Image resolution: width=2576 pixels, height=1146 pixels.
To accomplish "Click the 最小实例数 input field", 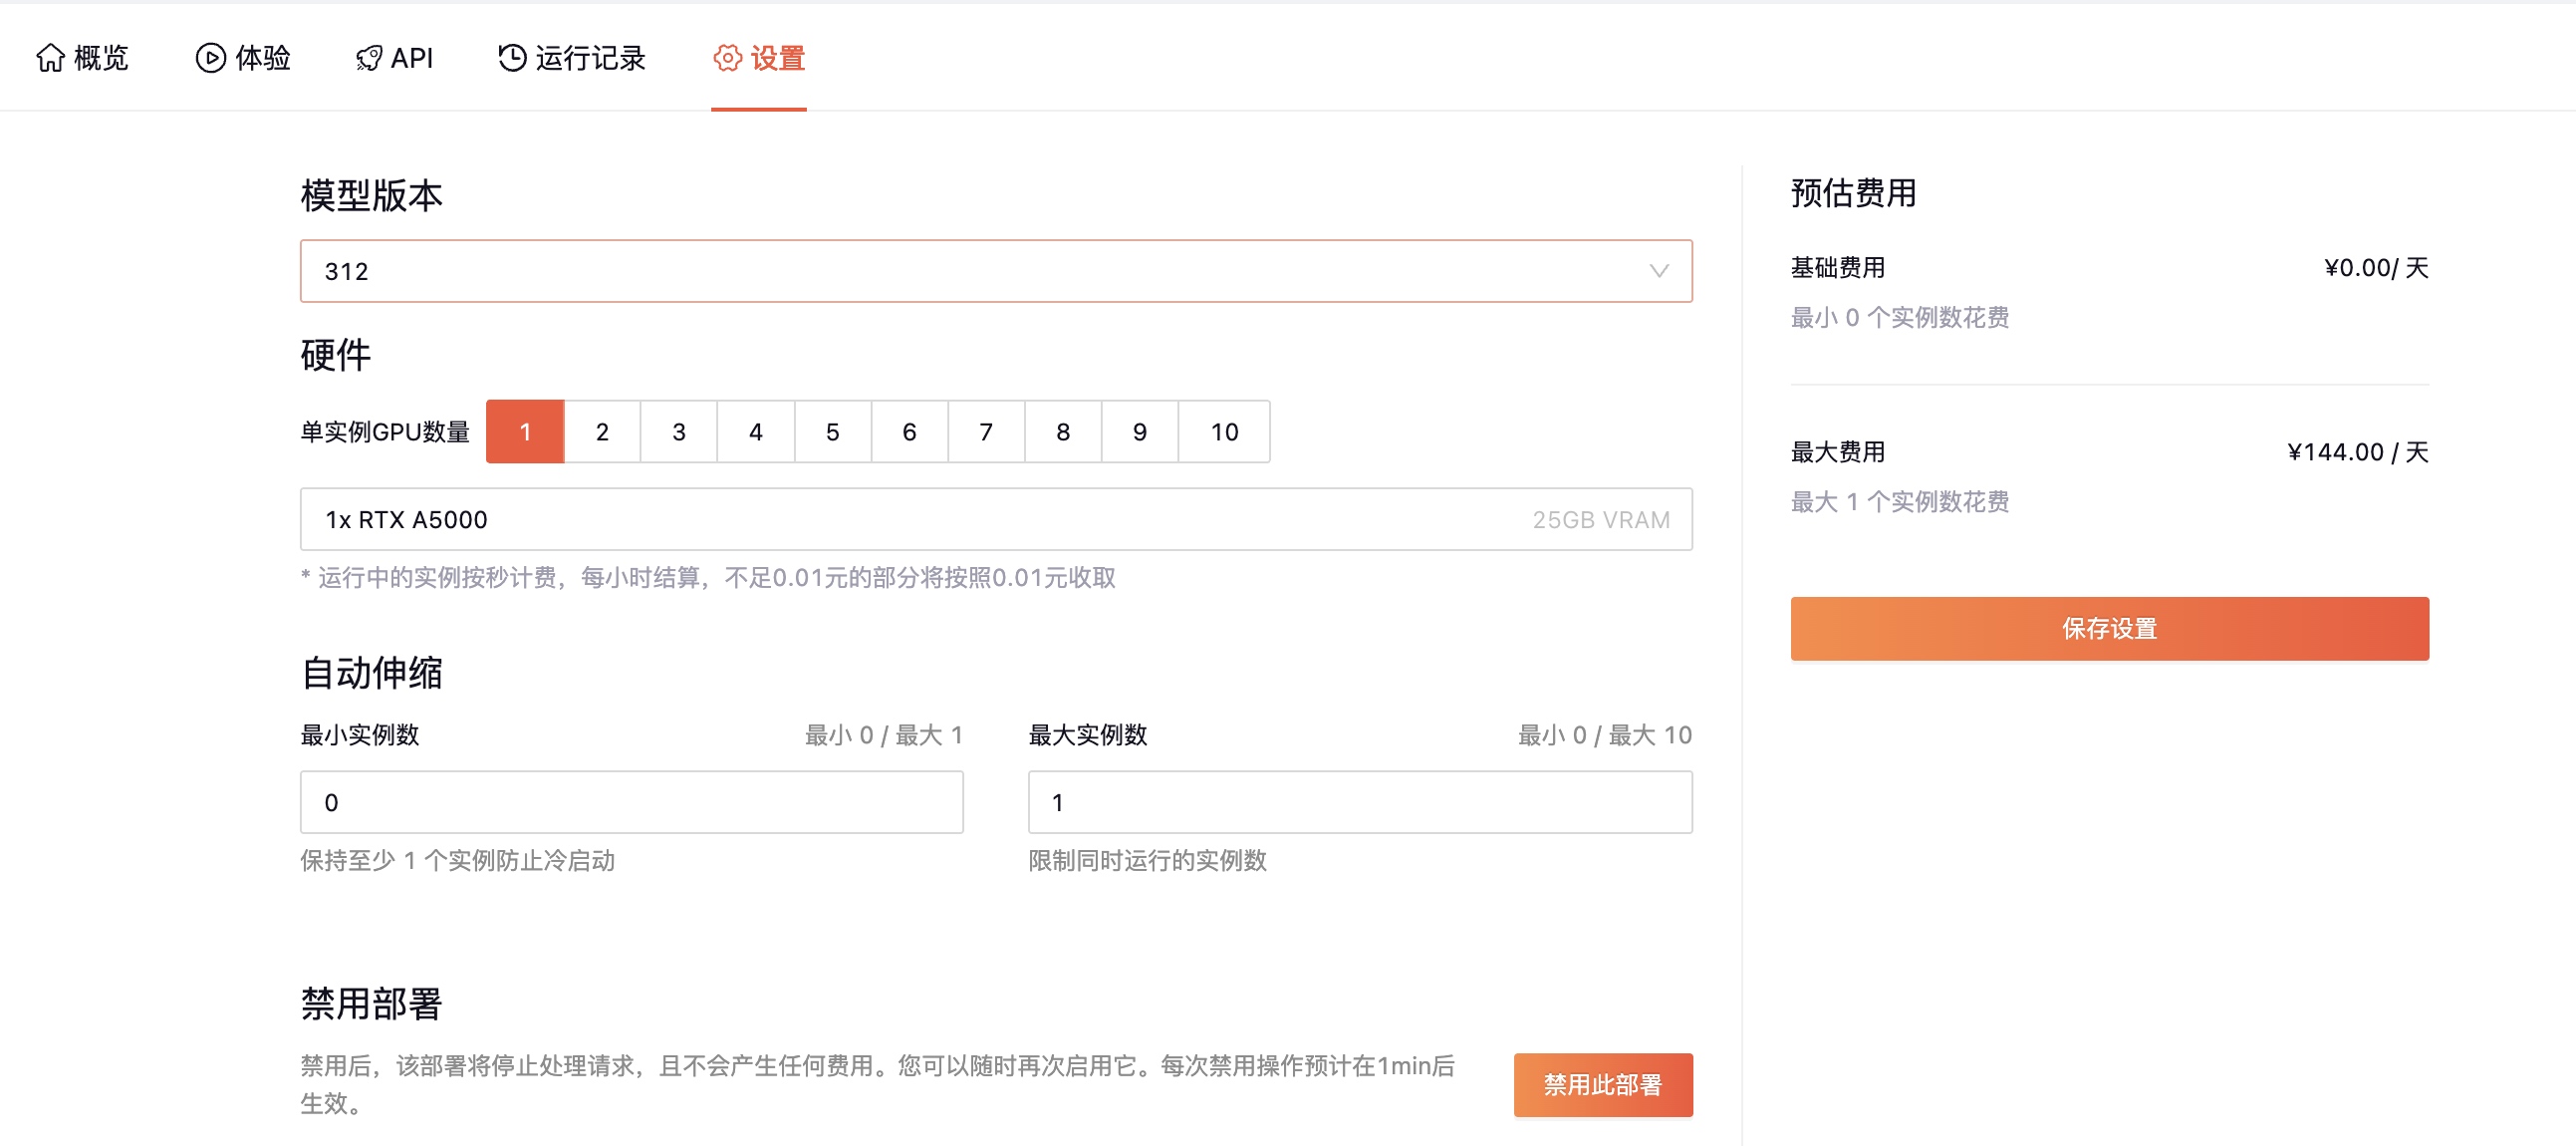I will [631, 802].
